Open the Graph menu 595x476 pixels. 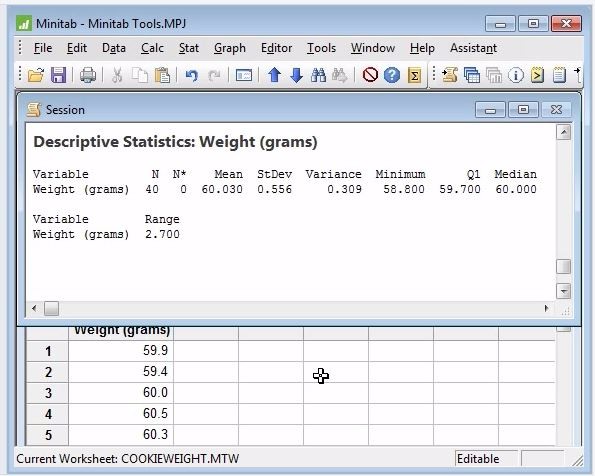(230, 48)
